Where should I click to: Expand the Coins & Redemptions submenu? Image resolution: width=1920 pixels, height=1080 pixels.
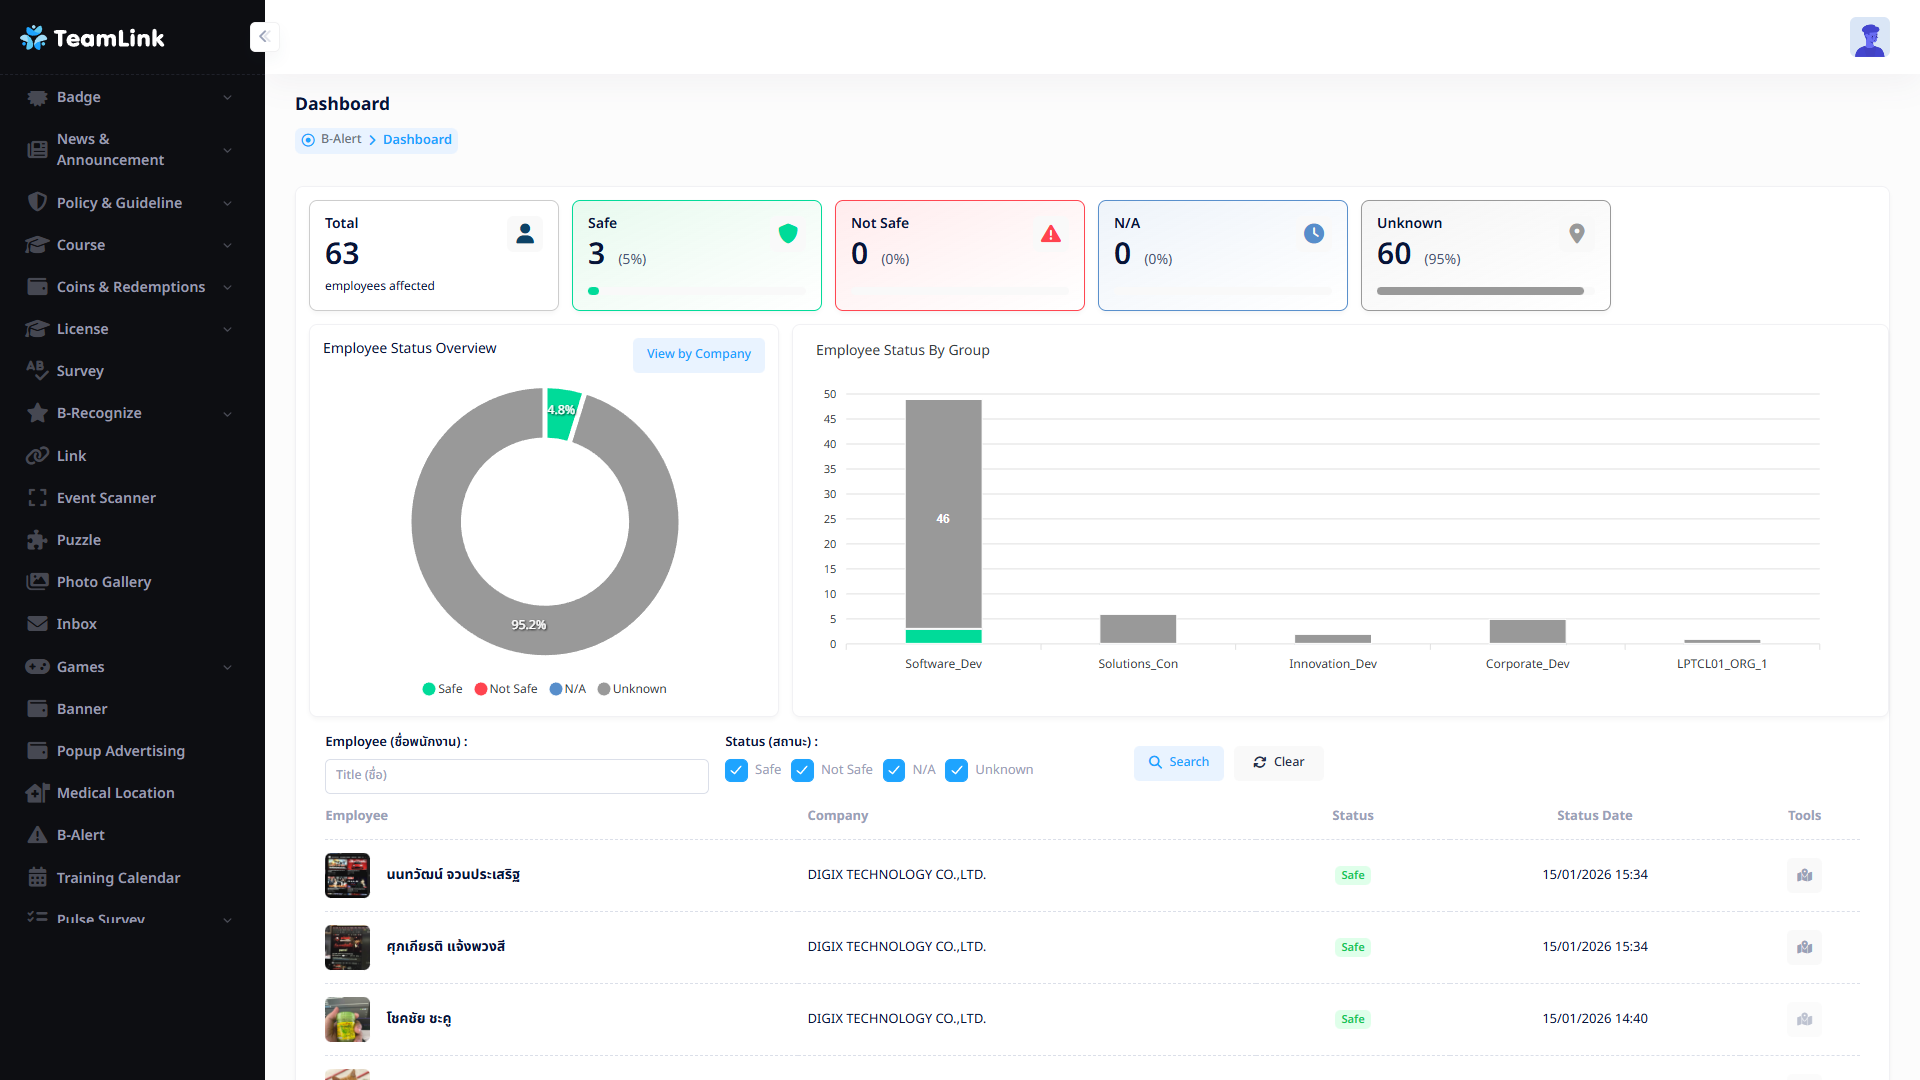227,287
